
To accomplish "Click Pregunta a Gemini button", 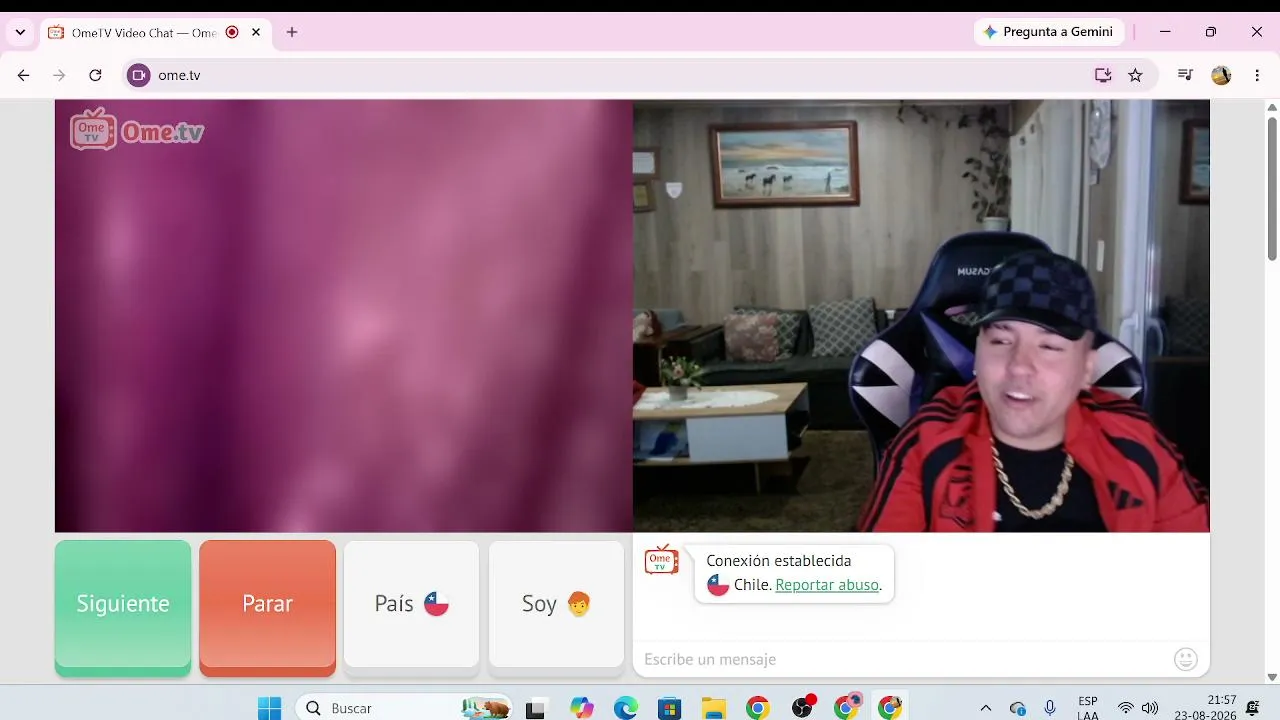I will click(x=1048, y=32).
